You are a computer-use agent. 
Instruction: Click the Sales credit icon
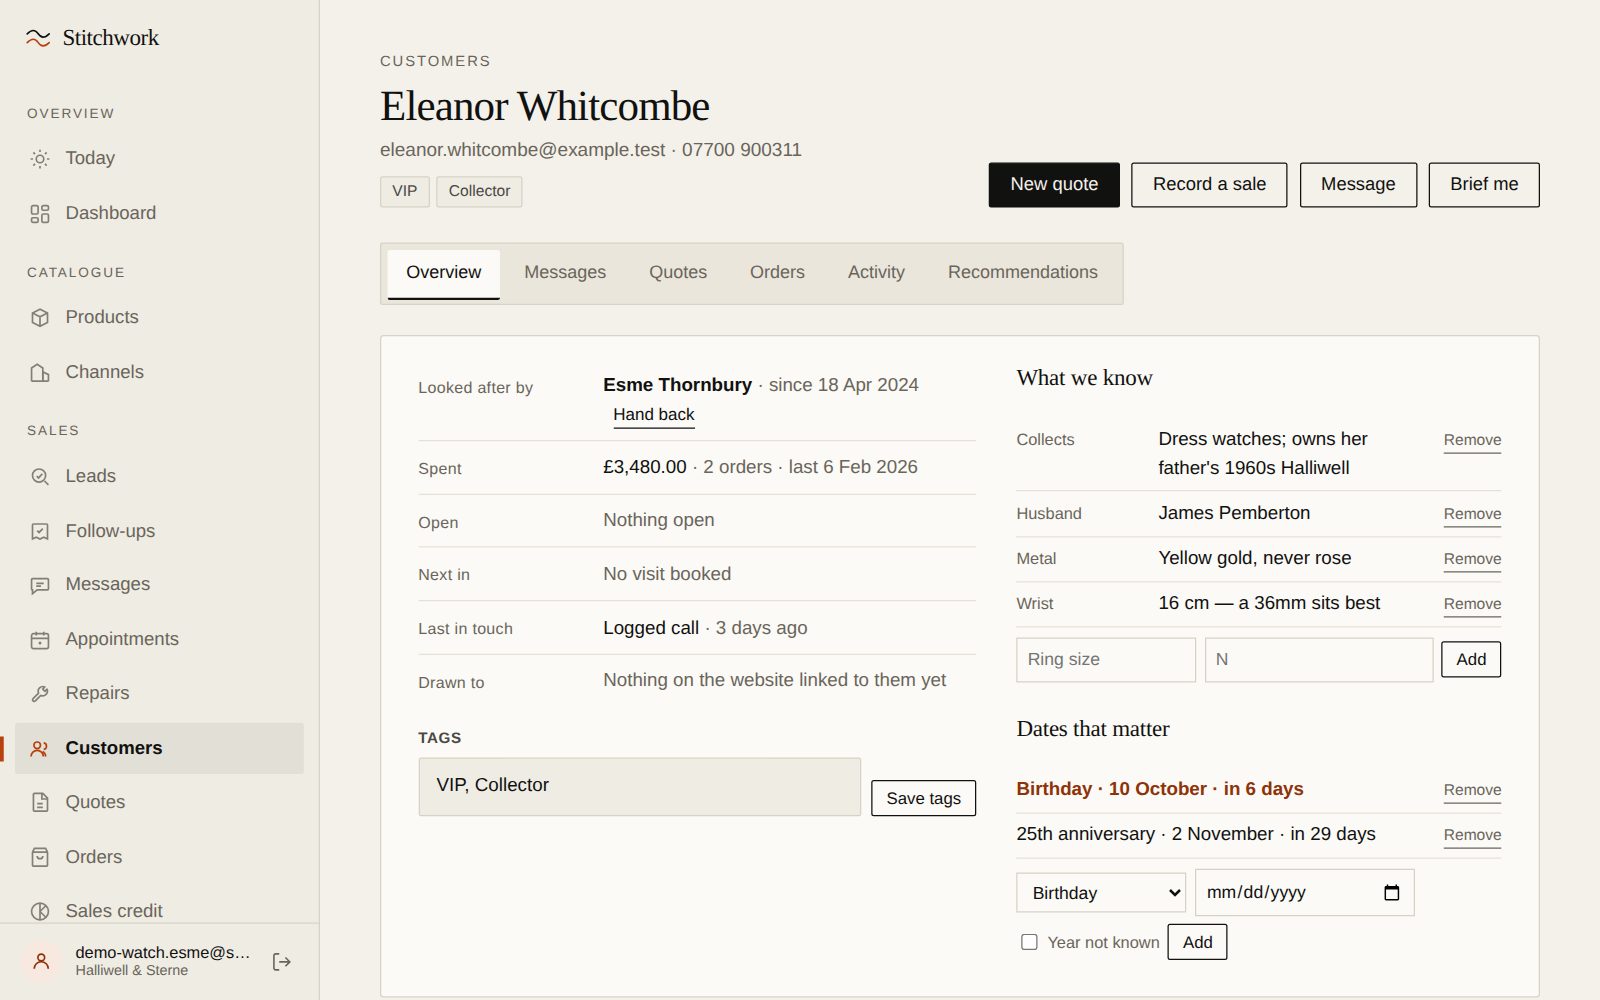(x=40, y=912)
